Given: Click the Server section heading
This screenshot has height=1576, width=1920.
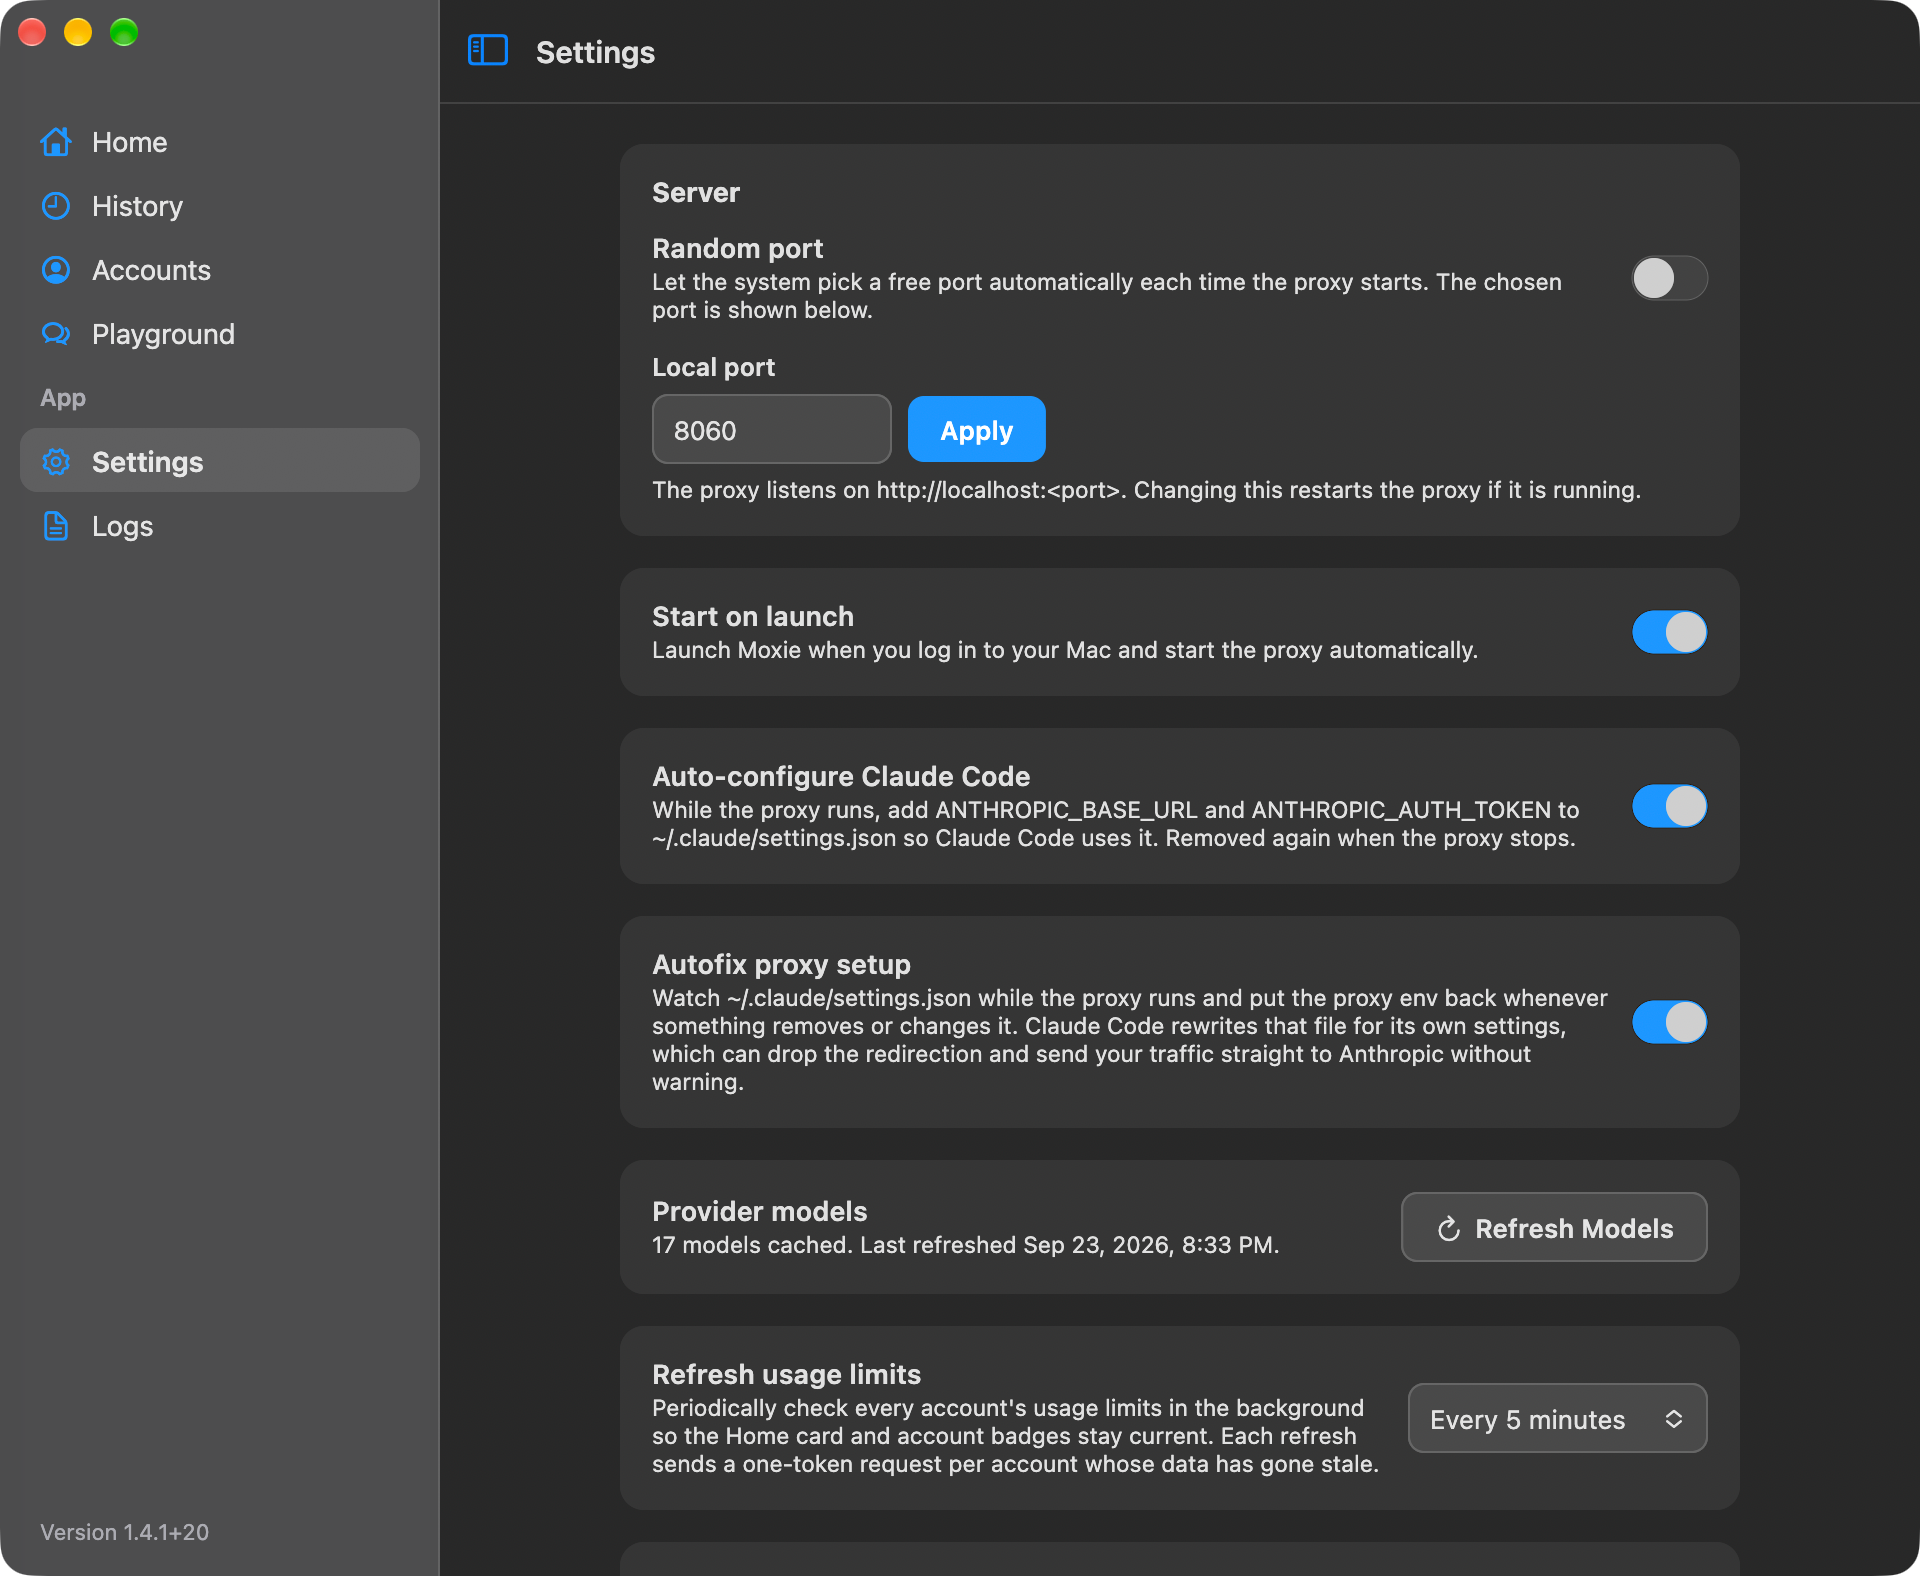Looking at the screenshot, I should pos(696,193).
